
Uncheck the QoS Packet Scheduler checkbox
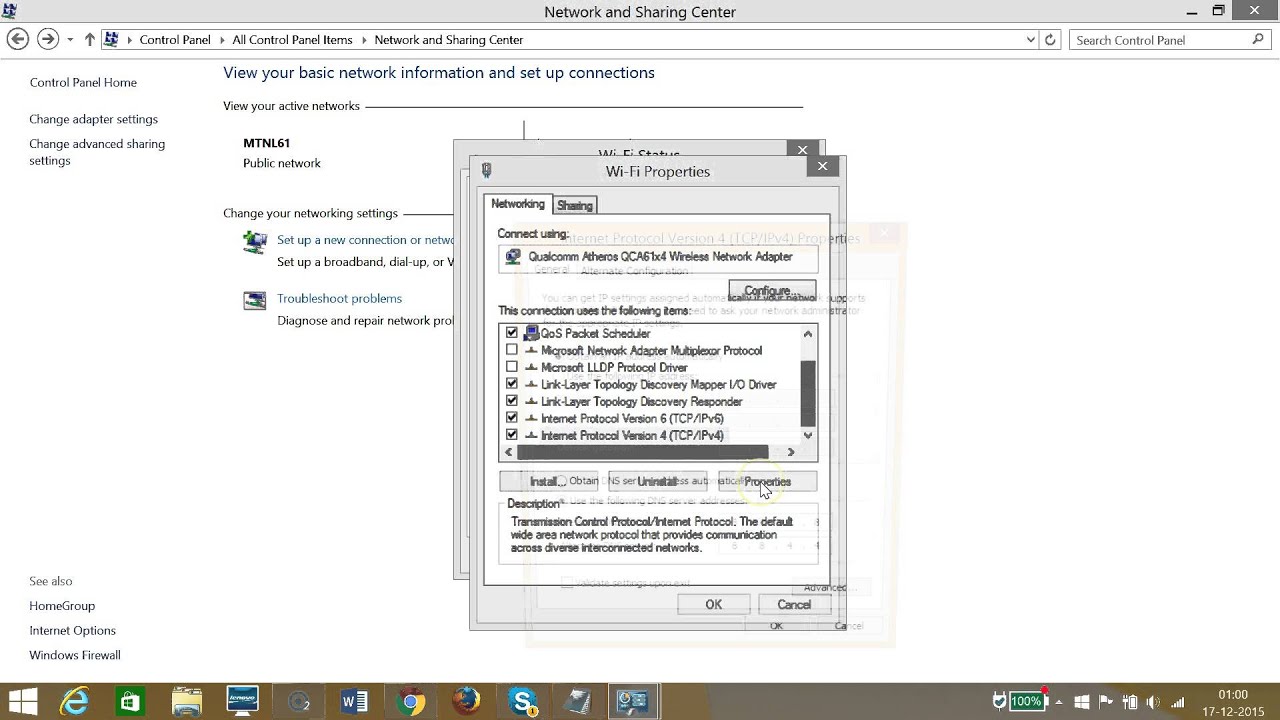(512, 333)
